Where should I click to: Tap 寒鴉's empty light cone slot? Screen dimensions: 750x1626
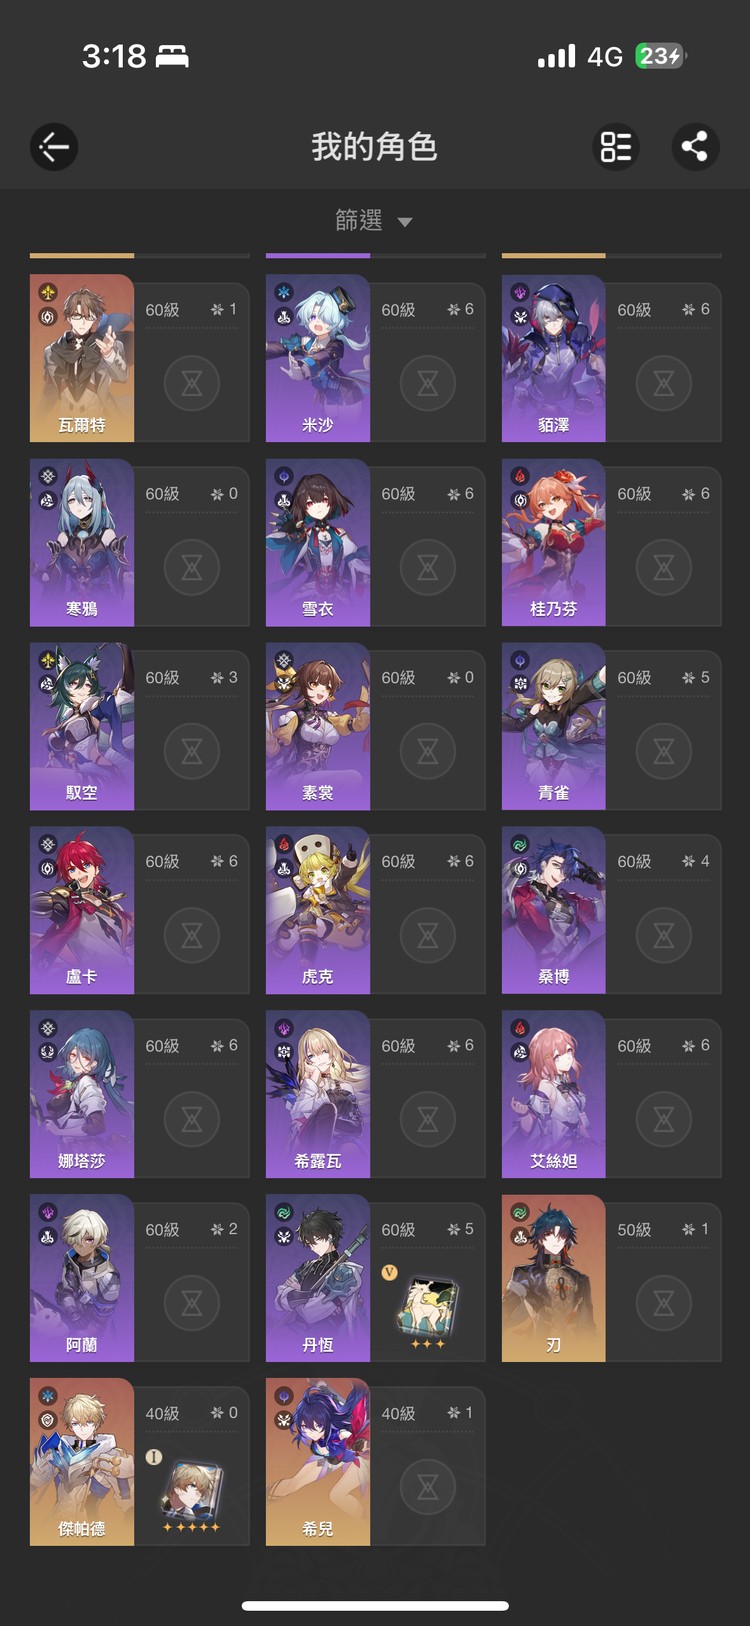[x=192, y=567]
